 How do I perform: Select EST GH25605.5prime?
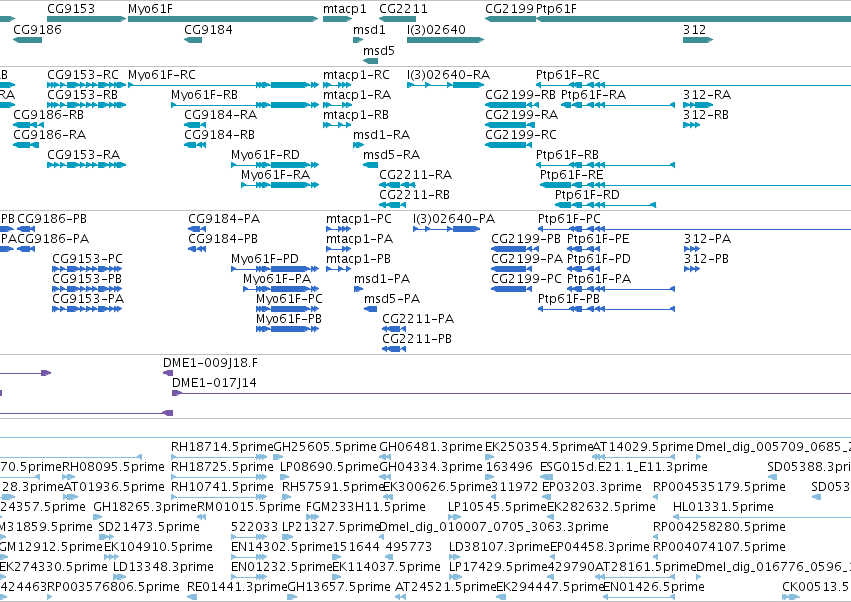pyautogui.click(x=278, y=457)
